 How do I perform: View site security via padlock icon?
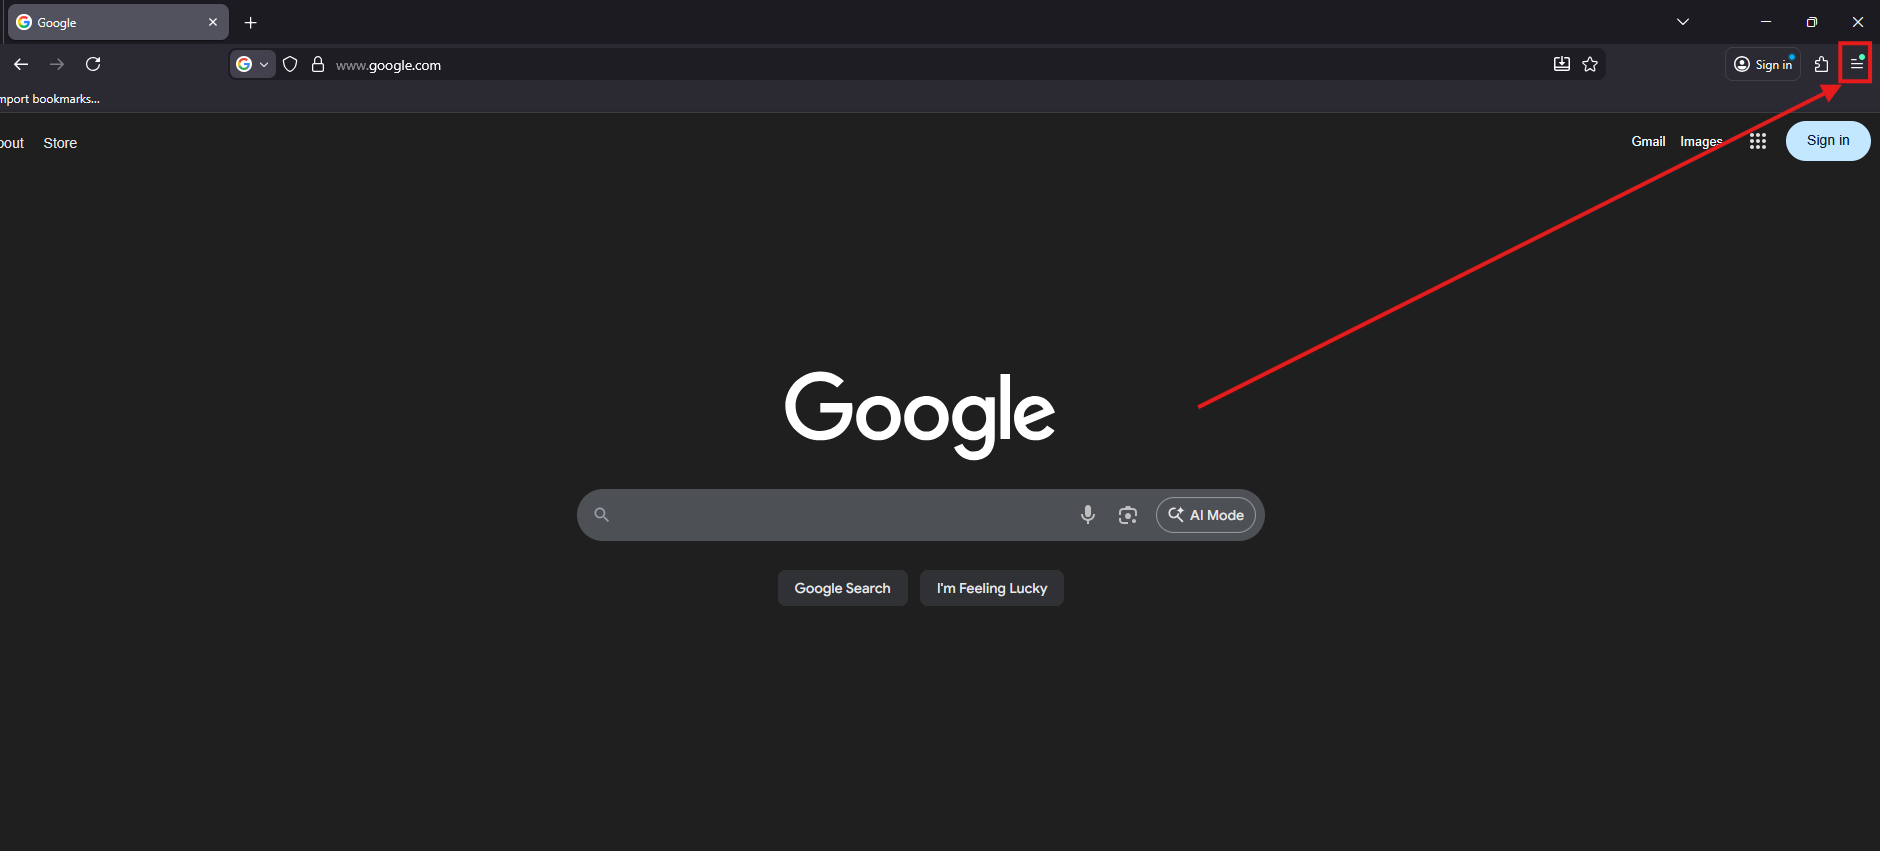click(x=318, y=64)
